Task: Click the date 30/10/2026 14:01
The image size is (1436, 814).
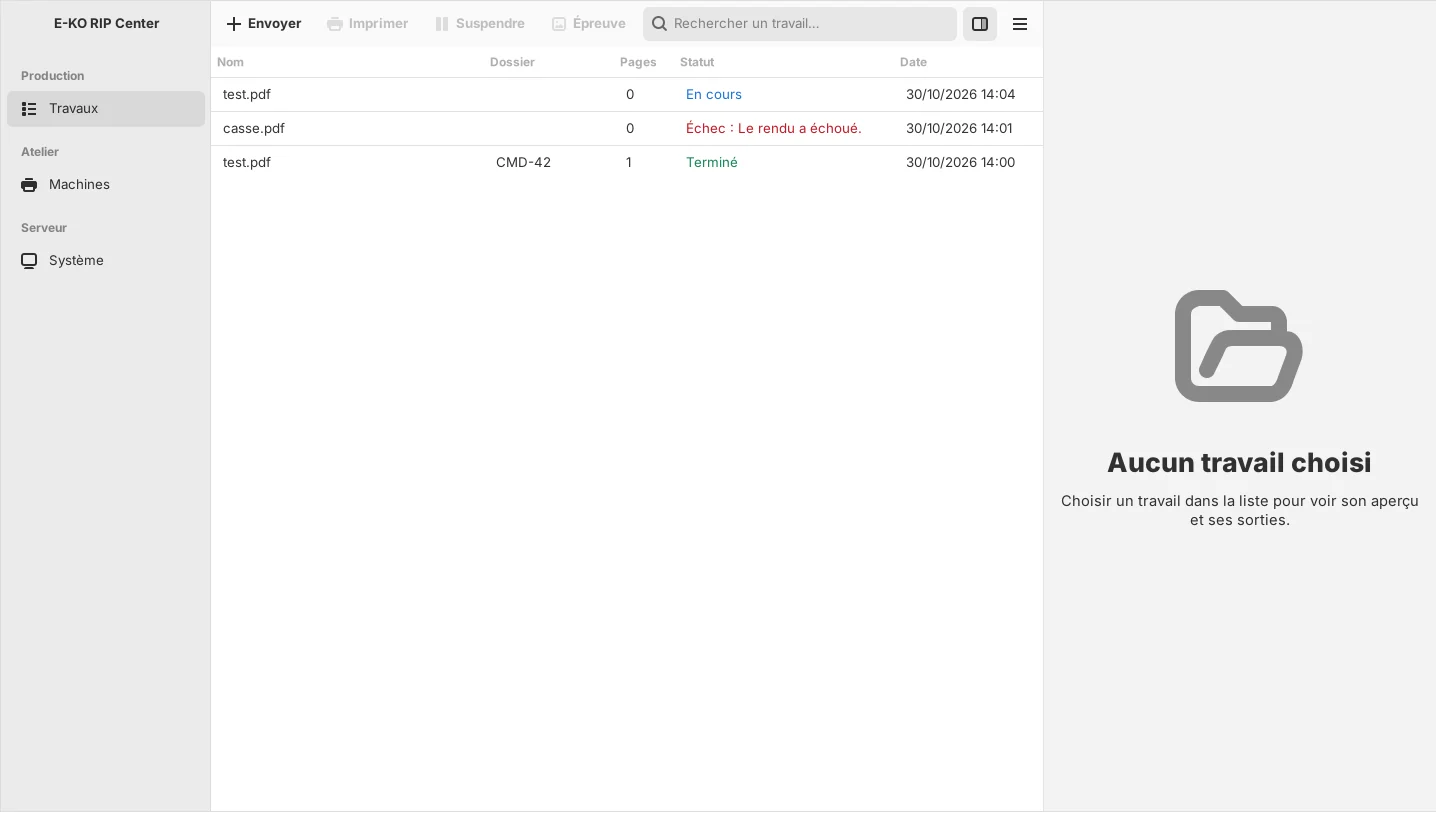Action: pos(959,129)
